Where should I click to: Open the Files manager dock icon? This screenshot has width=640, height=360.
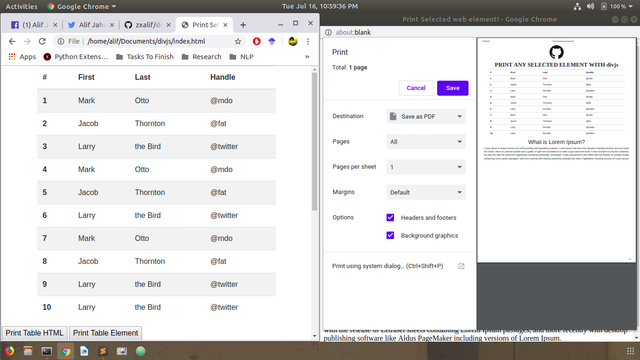pyautogui.click(x=28, y=351)
